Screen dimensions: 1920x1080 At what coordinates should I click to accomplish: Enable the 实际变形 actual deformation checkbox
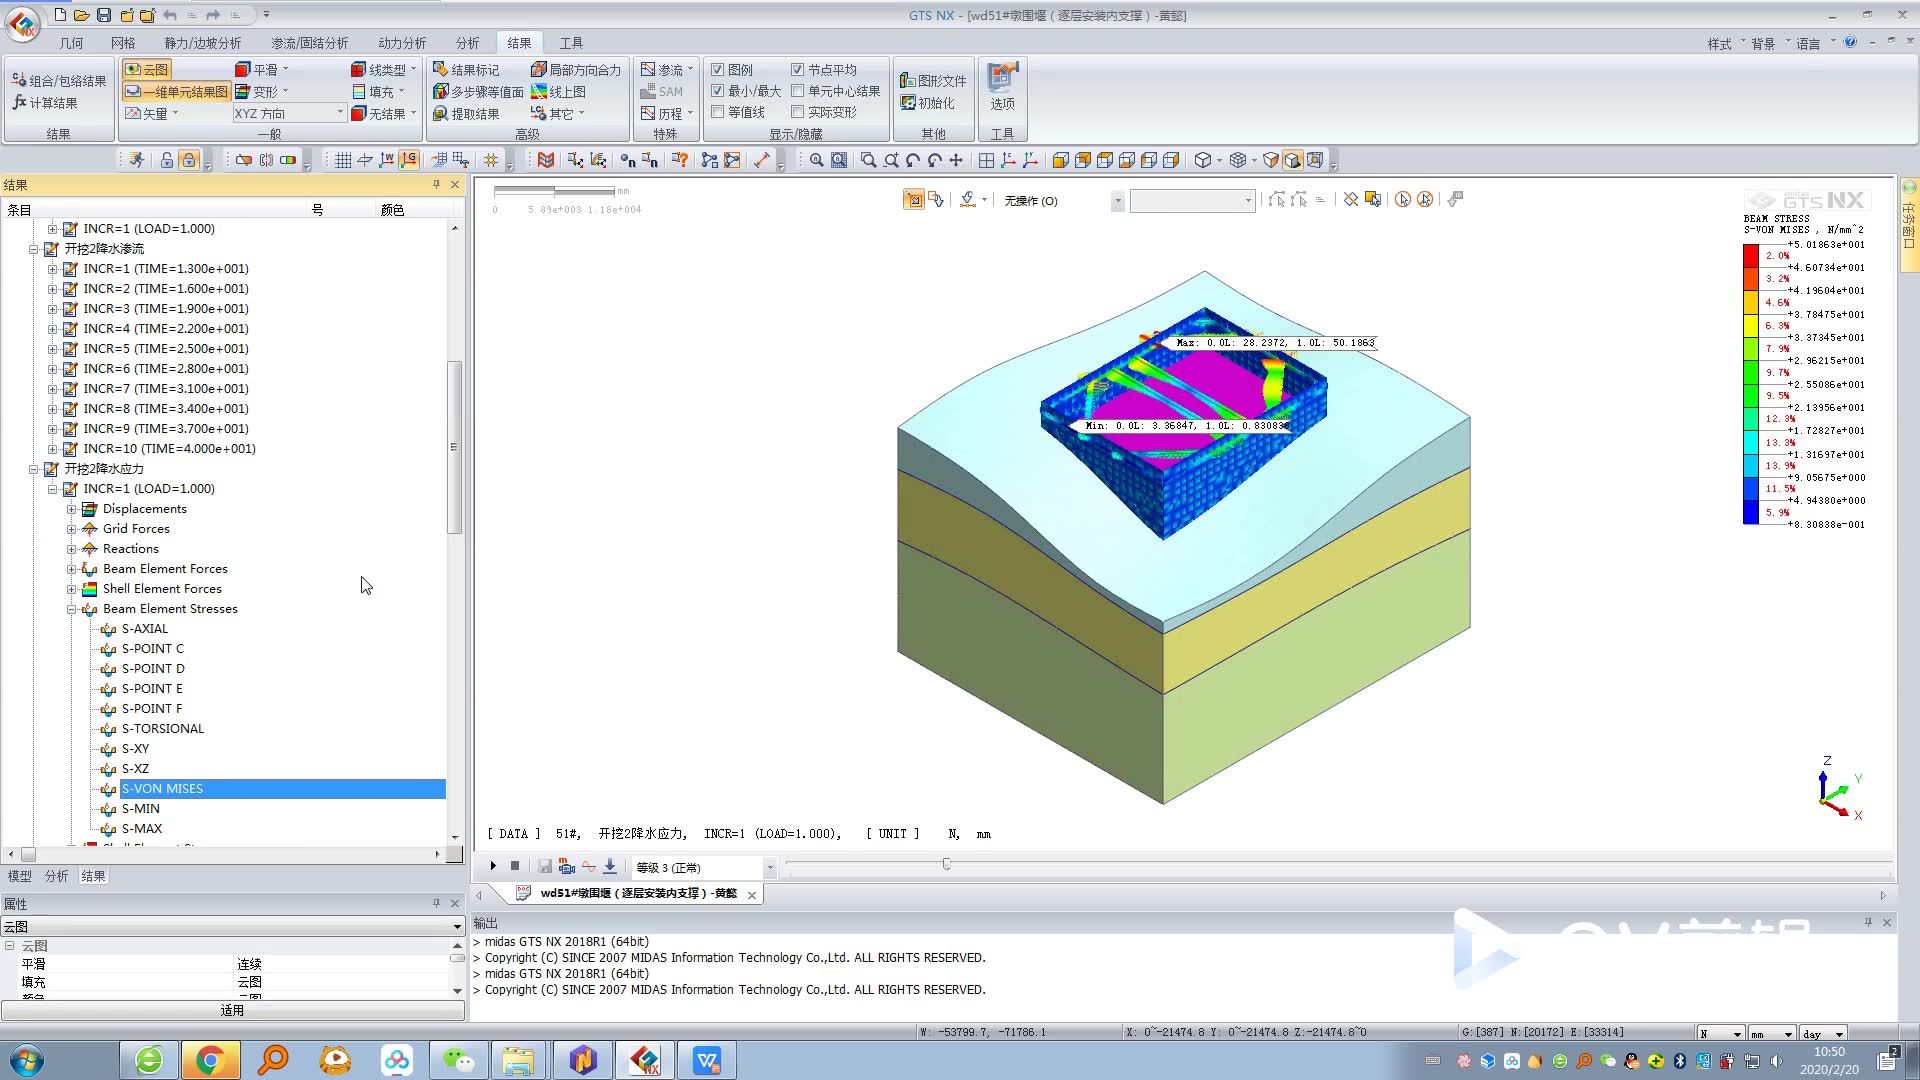tap(797, 112)
